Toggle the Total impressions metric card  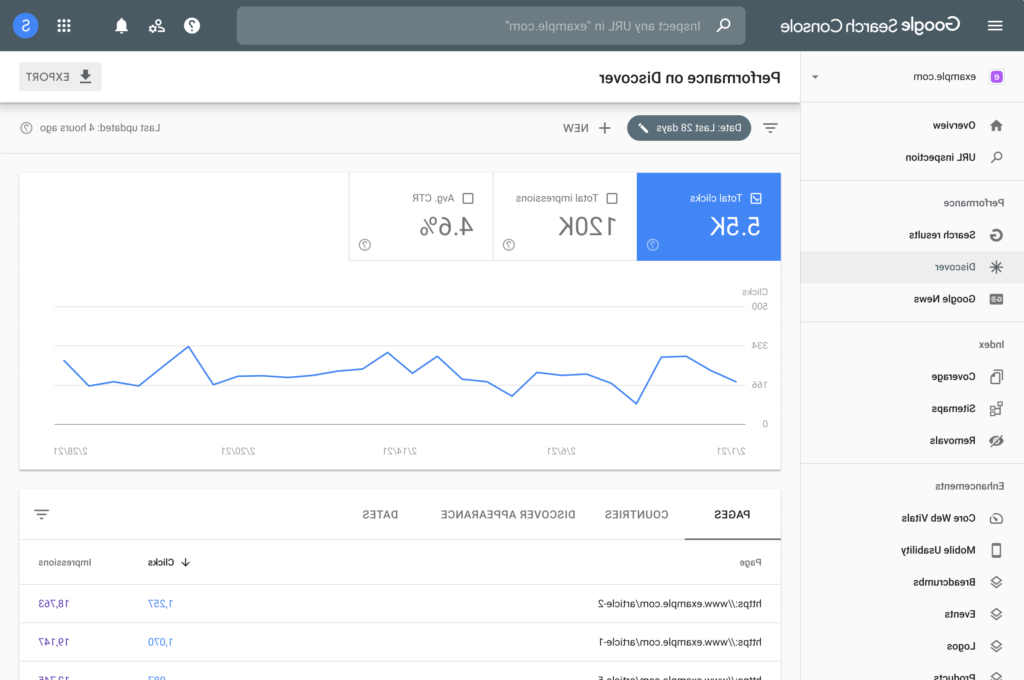click(564, 216)
